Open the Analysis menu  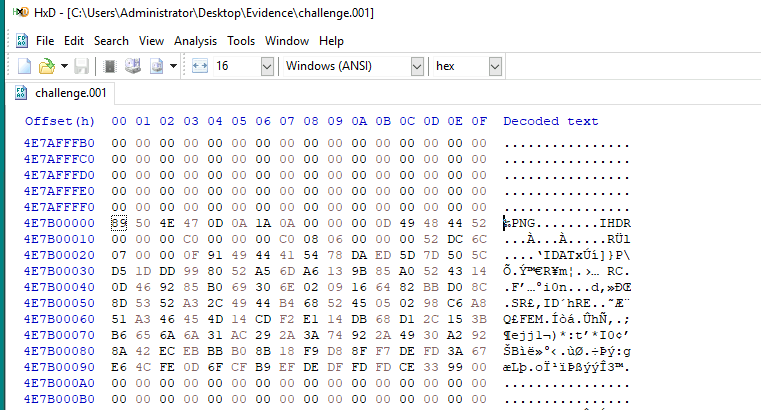point(195,41)
